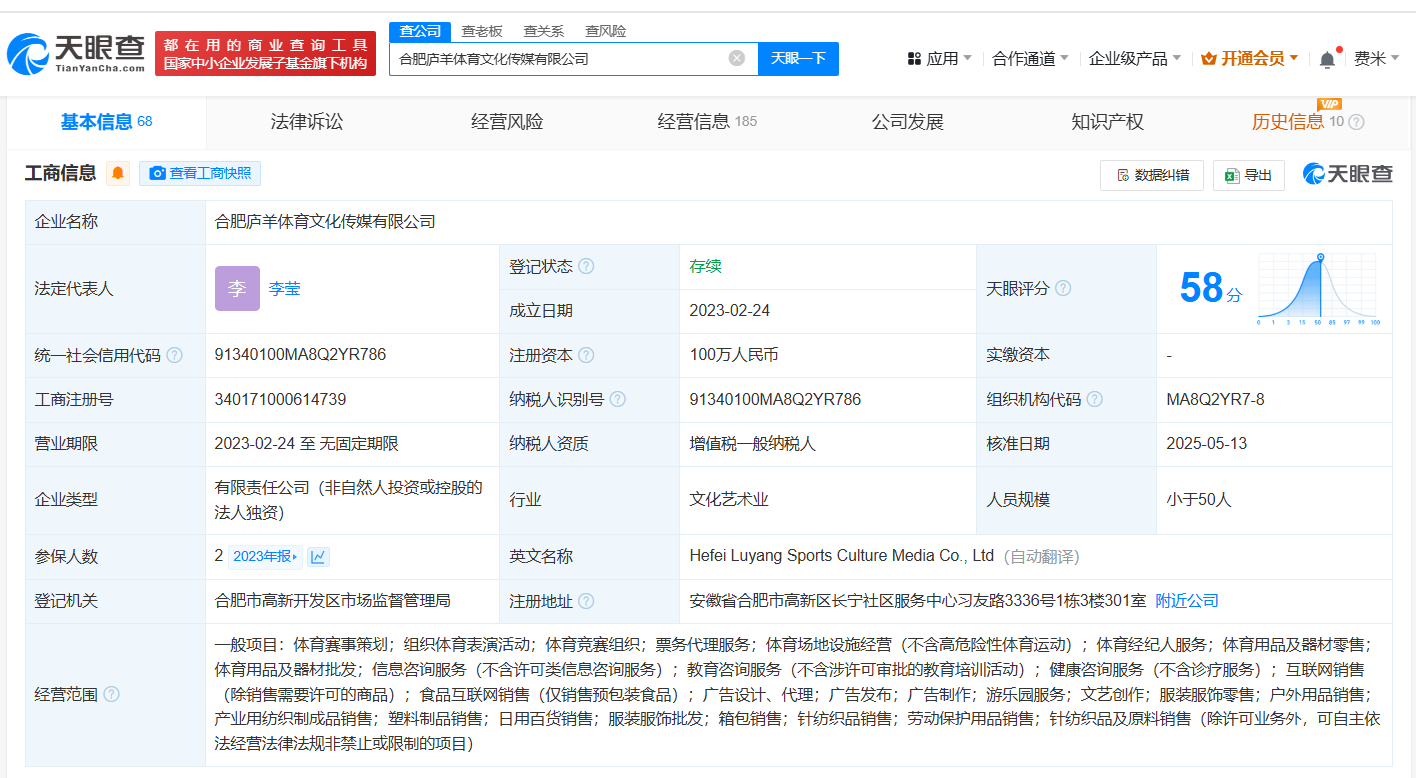Click the TianYanCha logo in header

[x=76, y=54]
